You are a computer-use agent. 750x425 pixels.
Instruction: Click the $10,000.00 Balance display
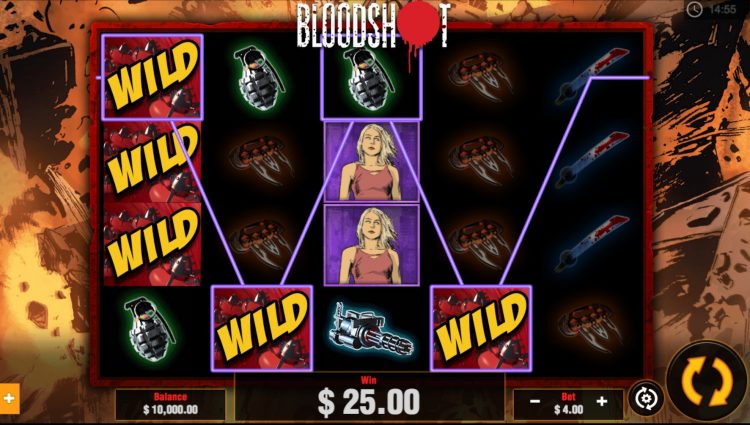coord(170,404)
